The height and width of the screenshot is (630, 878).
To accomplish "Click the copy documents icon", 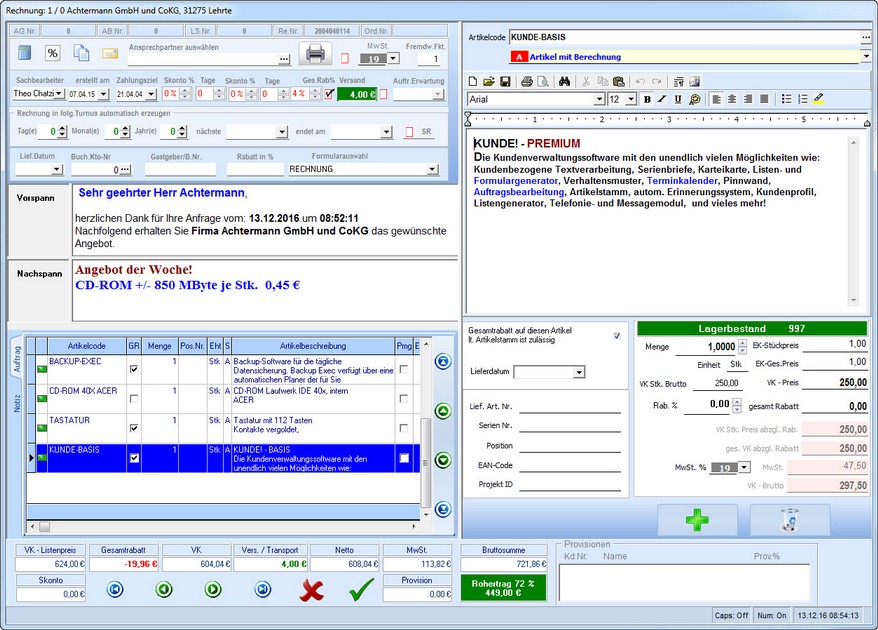I will click(82, 53).
